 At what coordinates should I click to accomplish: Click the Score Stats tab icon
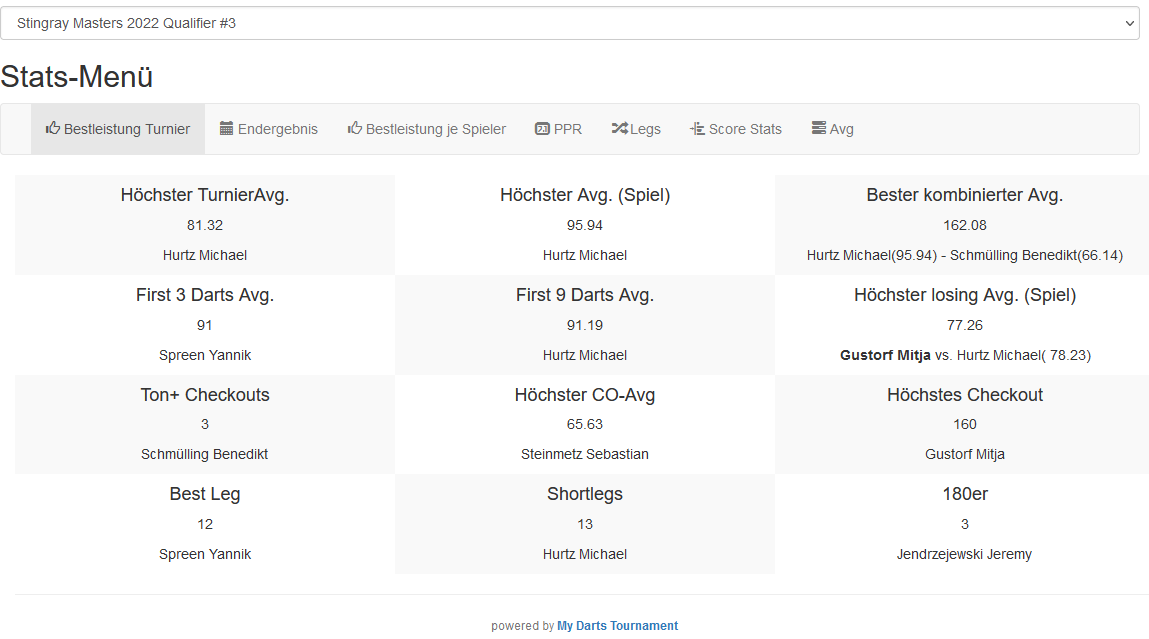point(697,128)
